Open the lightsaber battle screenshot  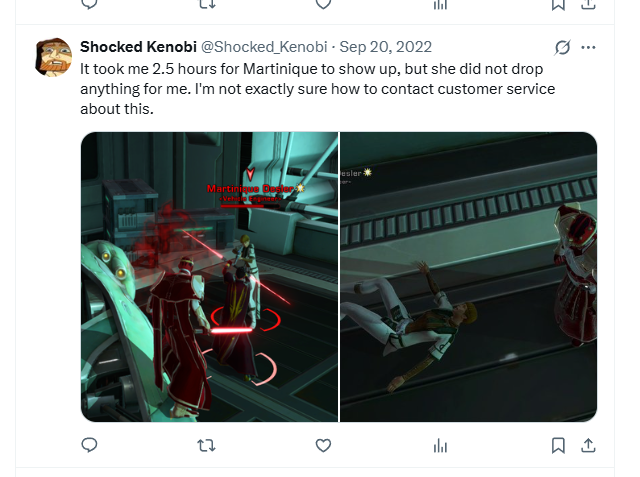pyautogui.click(x=209, y=277)
